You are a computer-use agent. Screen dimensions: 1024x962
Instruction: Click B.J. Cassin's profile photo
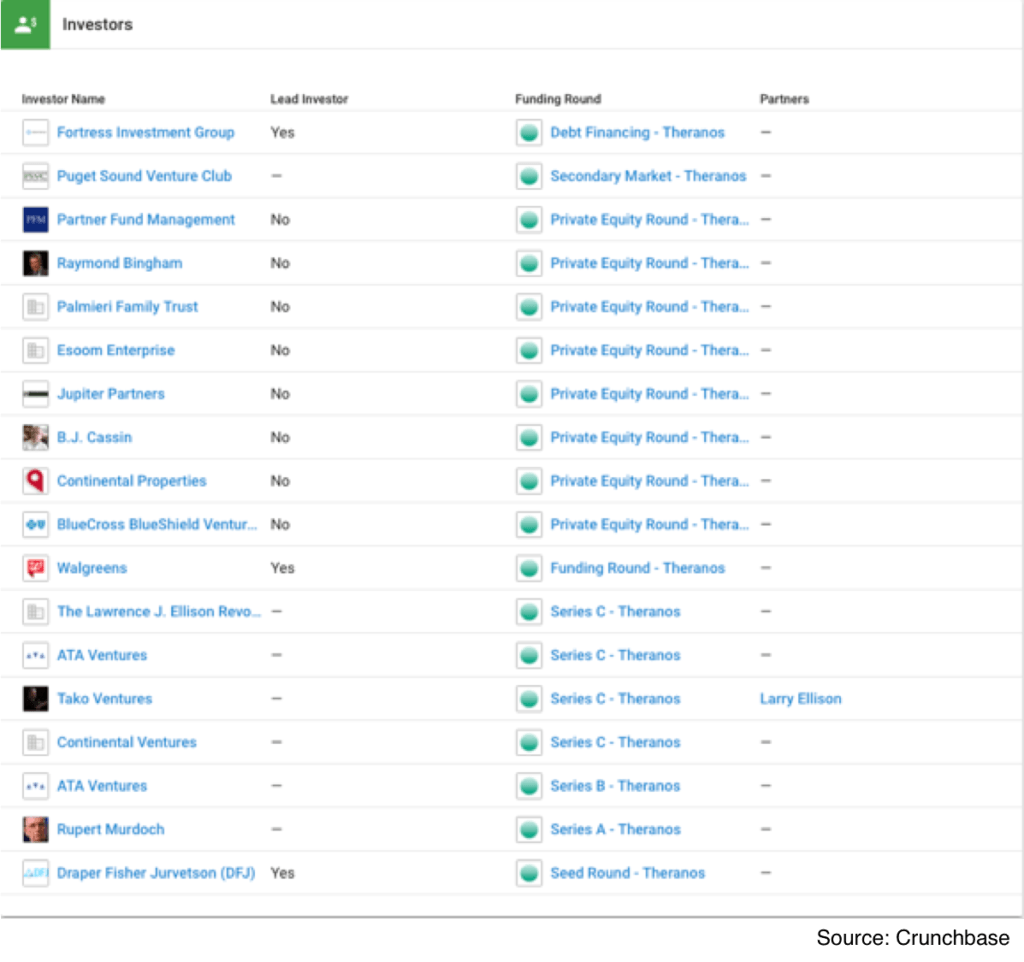click(35, 438)
